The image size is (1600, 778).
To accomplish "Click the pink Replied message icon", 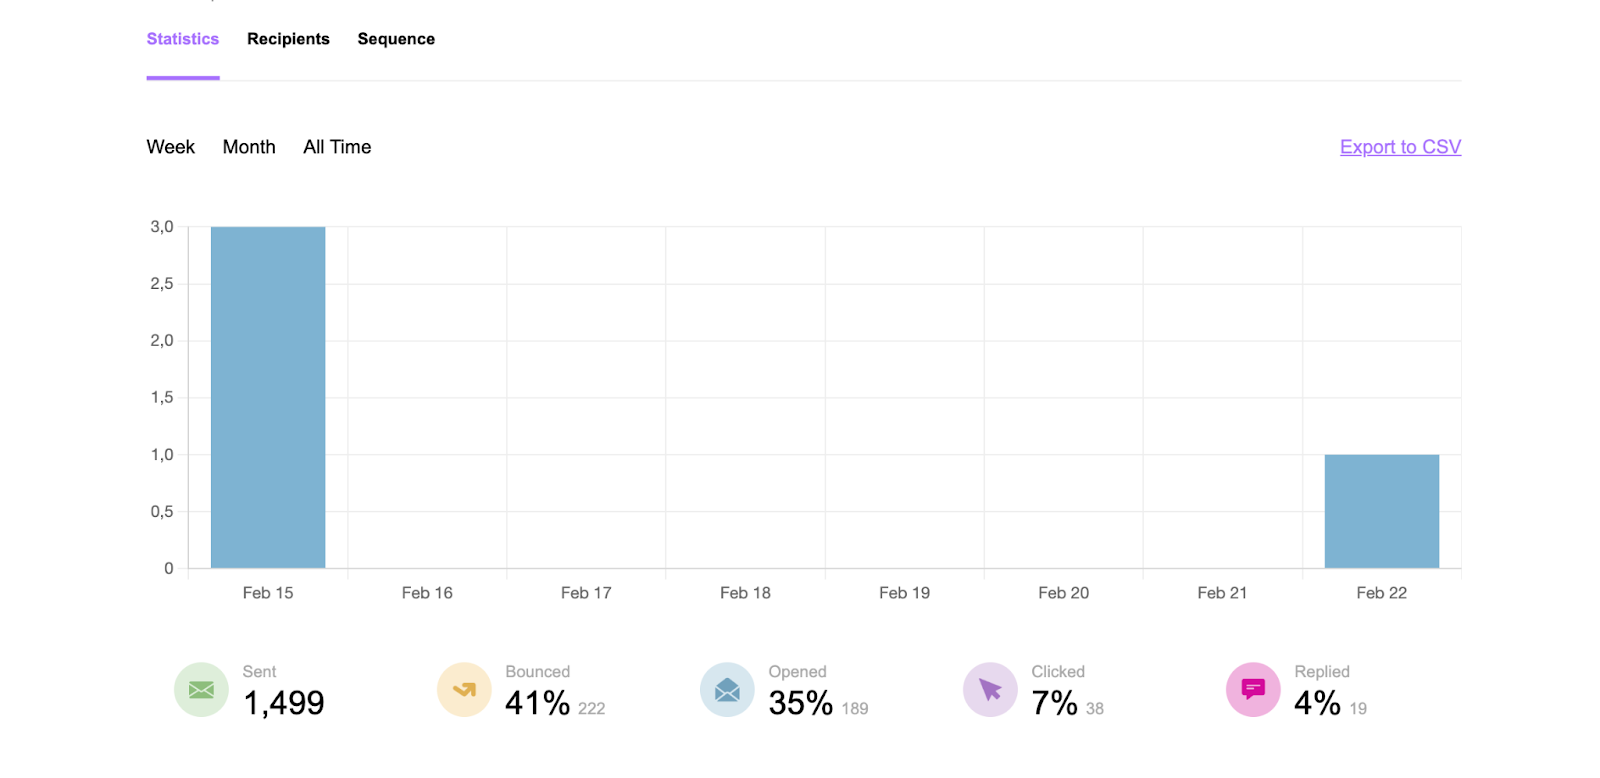I will point(1253,690).
